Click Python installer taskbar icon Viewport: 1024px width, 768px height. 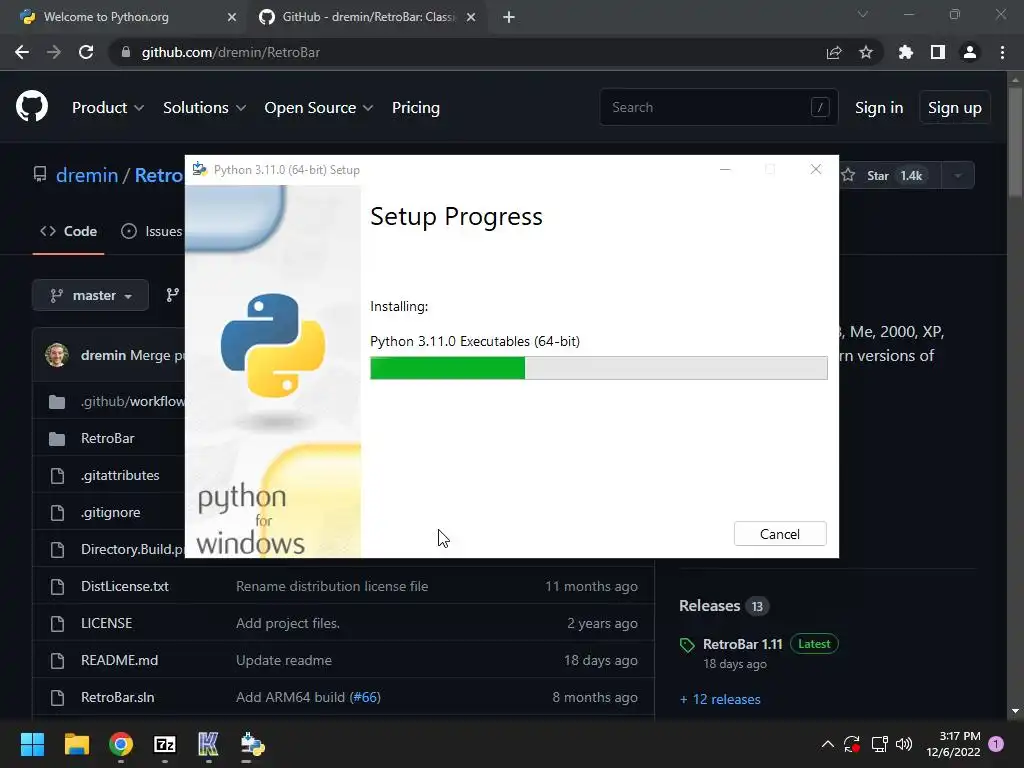[252, 744]
